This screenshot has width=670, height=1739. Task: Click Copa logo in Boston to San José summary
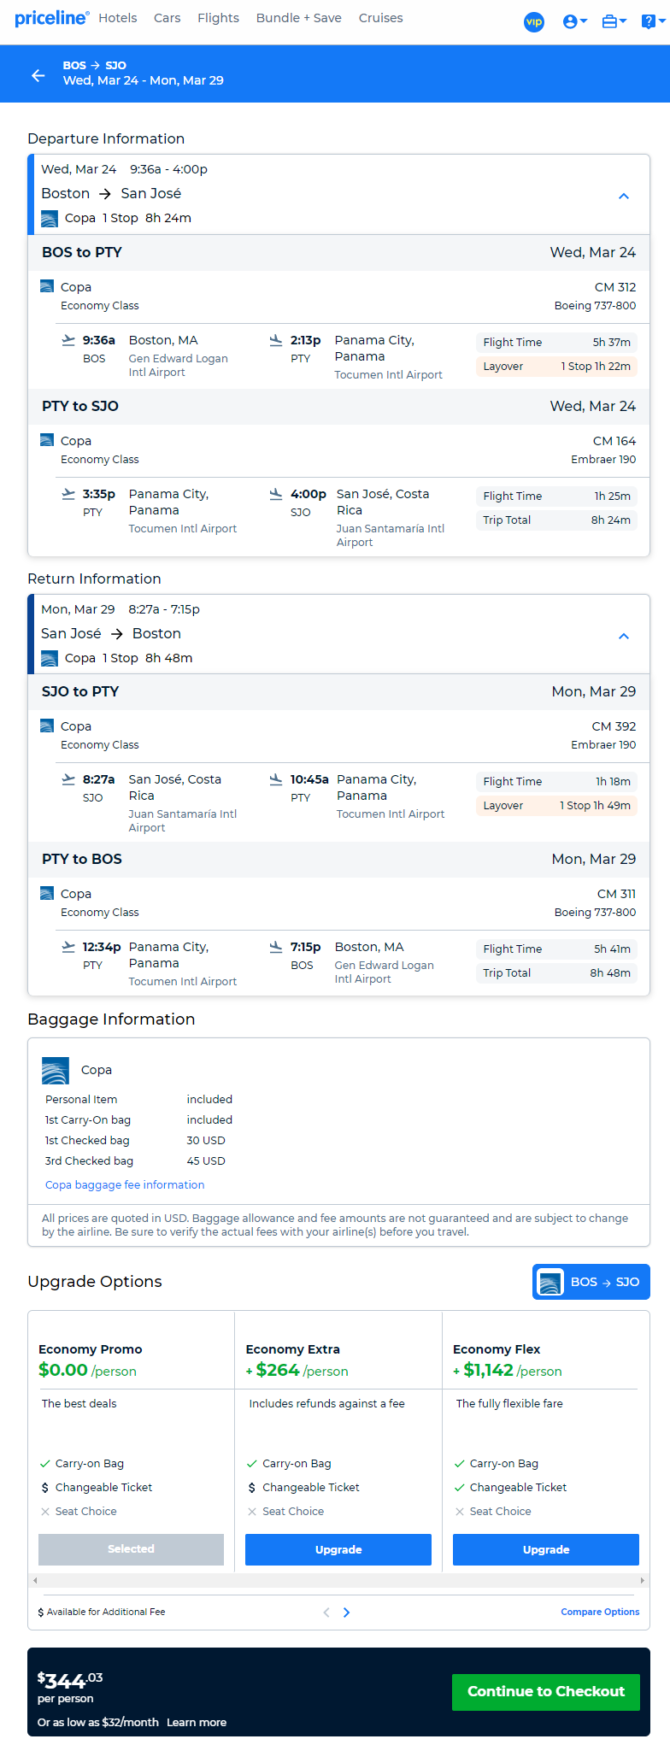click(49, 218)
